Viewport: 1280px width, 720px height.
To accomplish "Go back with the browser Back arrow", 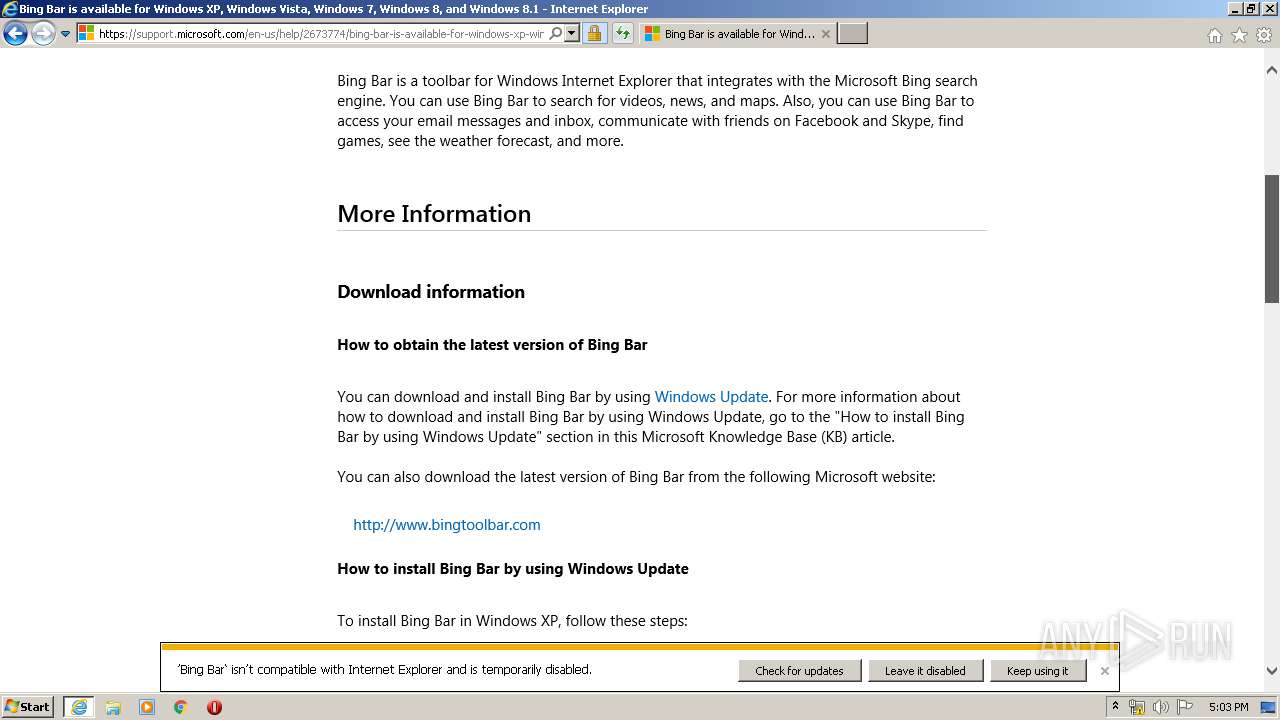I will [x=15, y=34].
